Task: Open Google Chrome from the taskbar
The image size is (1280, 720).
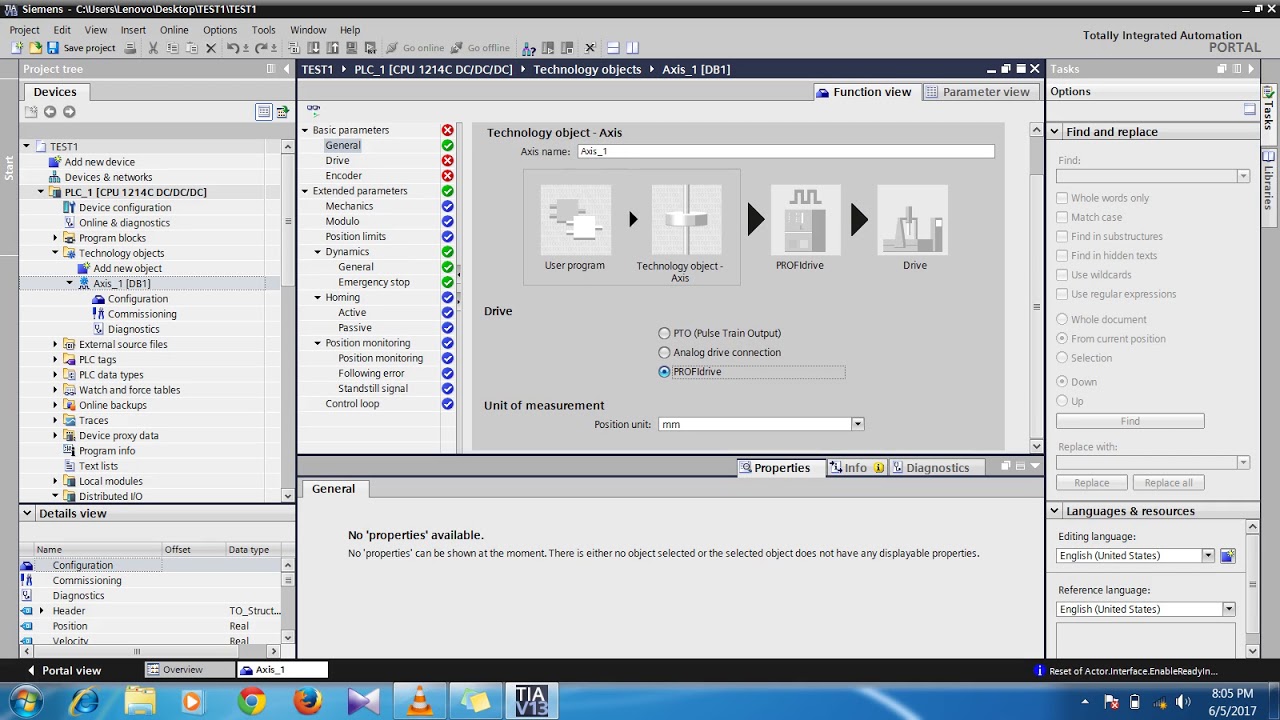Action: click(251, 702)
